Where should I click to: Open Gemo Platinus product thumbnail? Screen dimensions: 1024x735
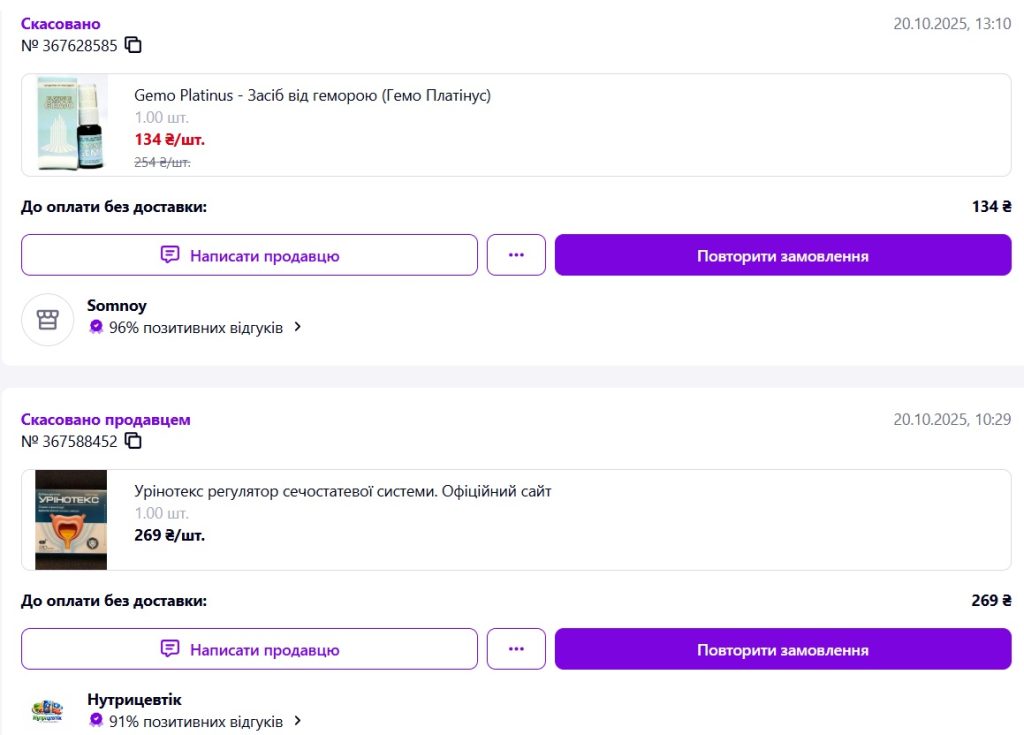pyautogui.click(x=71, y=125)
